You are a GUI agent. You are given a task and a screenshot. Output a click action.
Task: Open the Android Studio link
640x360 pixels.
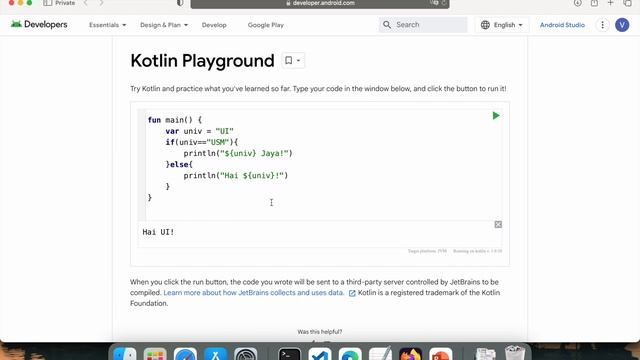[562, 25]
